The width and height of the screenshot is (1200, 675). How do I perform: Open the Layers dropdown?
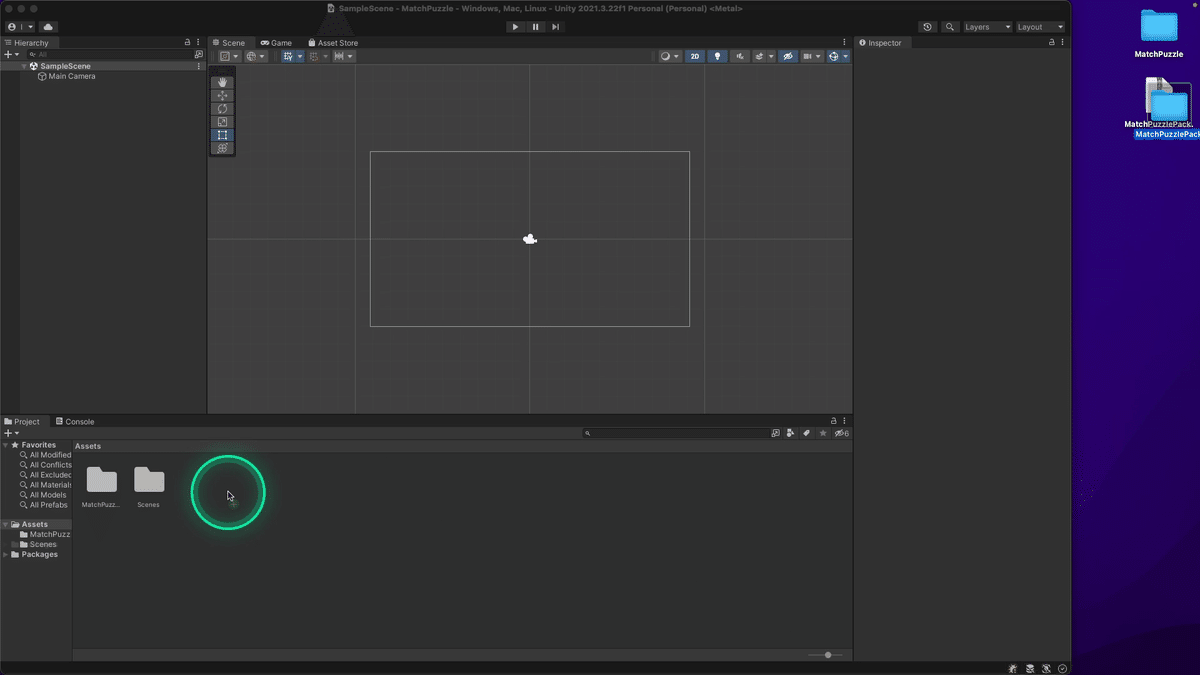[987, 27]
